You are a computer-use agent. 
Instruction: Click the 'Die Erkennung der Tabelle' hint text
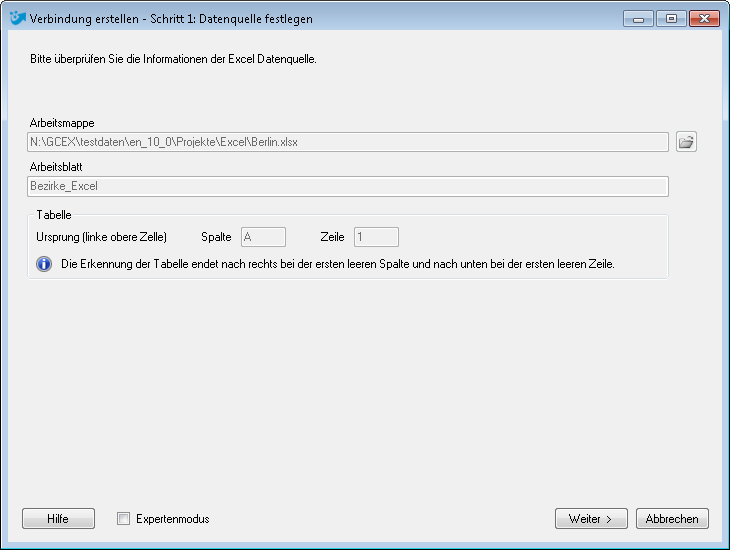click(x=338, y=264)
